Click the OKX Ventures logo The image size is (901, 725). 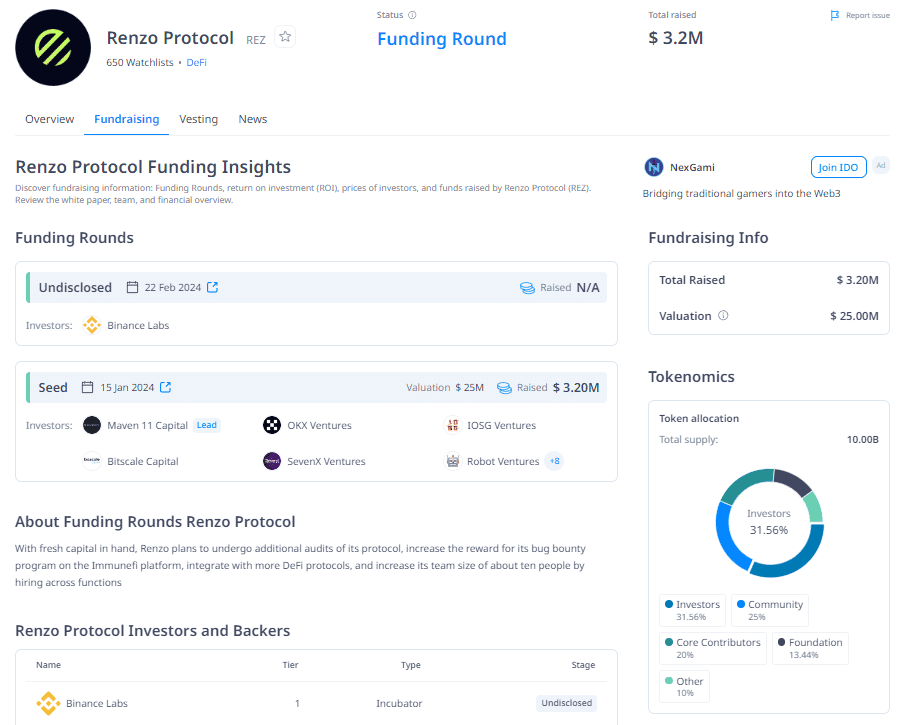(272, 425)
